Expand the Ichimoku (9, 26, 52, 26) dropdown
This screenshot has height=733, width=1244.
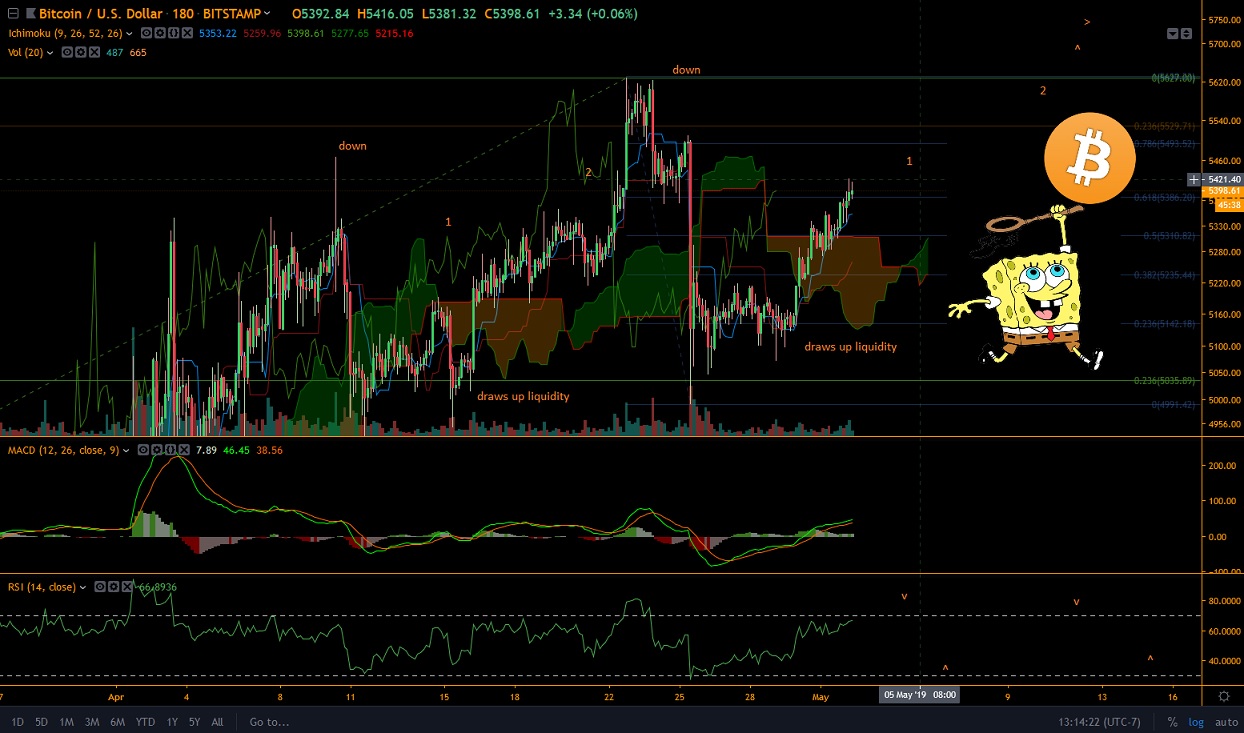[130, 33]
